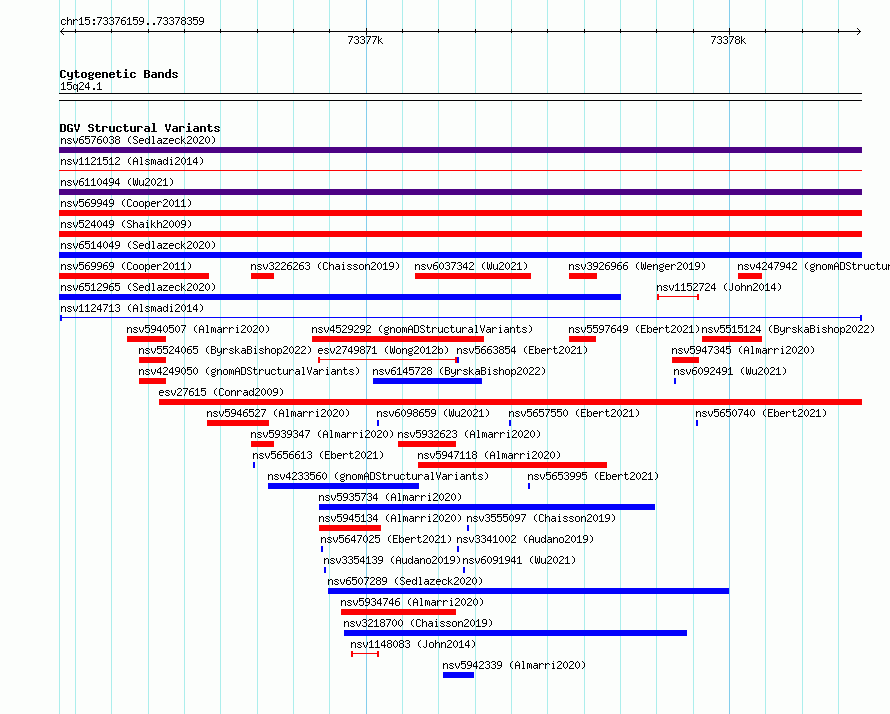Click nsv3555097 (Chaisson2019) label
The height and width of the screenshot is (714, 890).
(541, 518)
